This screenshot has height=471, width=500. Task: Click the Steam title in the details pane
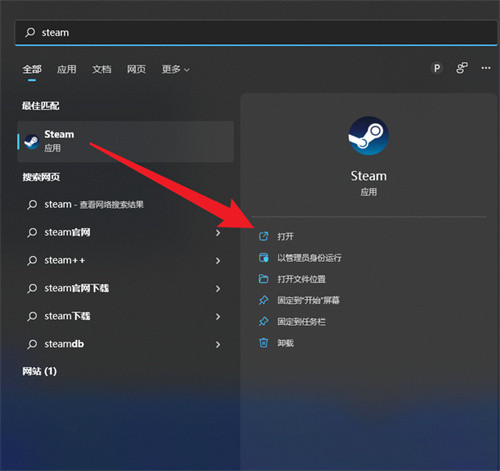[369, 176]
